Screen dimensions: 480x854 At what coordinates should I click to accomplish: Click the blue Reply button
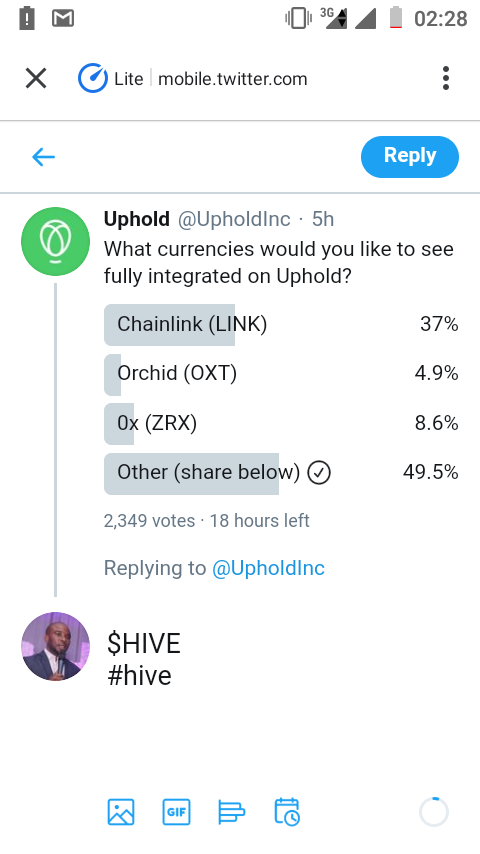pyautogui.click(x=410, y=157)
